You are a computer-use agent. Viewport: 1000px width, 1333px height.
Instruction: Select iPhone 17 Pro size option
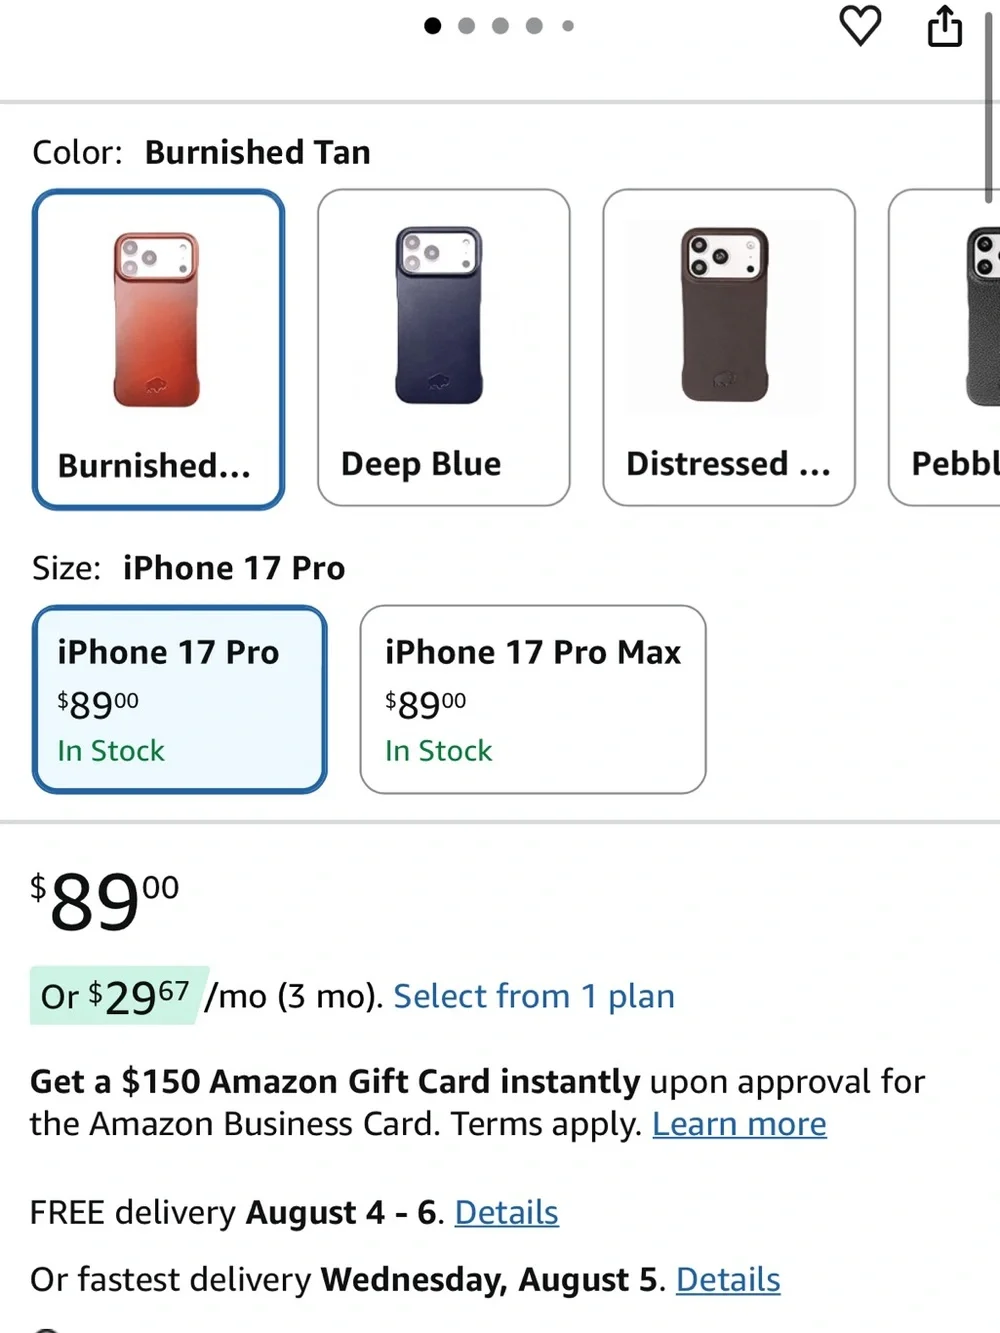[x=180, y=699]
